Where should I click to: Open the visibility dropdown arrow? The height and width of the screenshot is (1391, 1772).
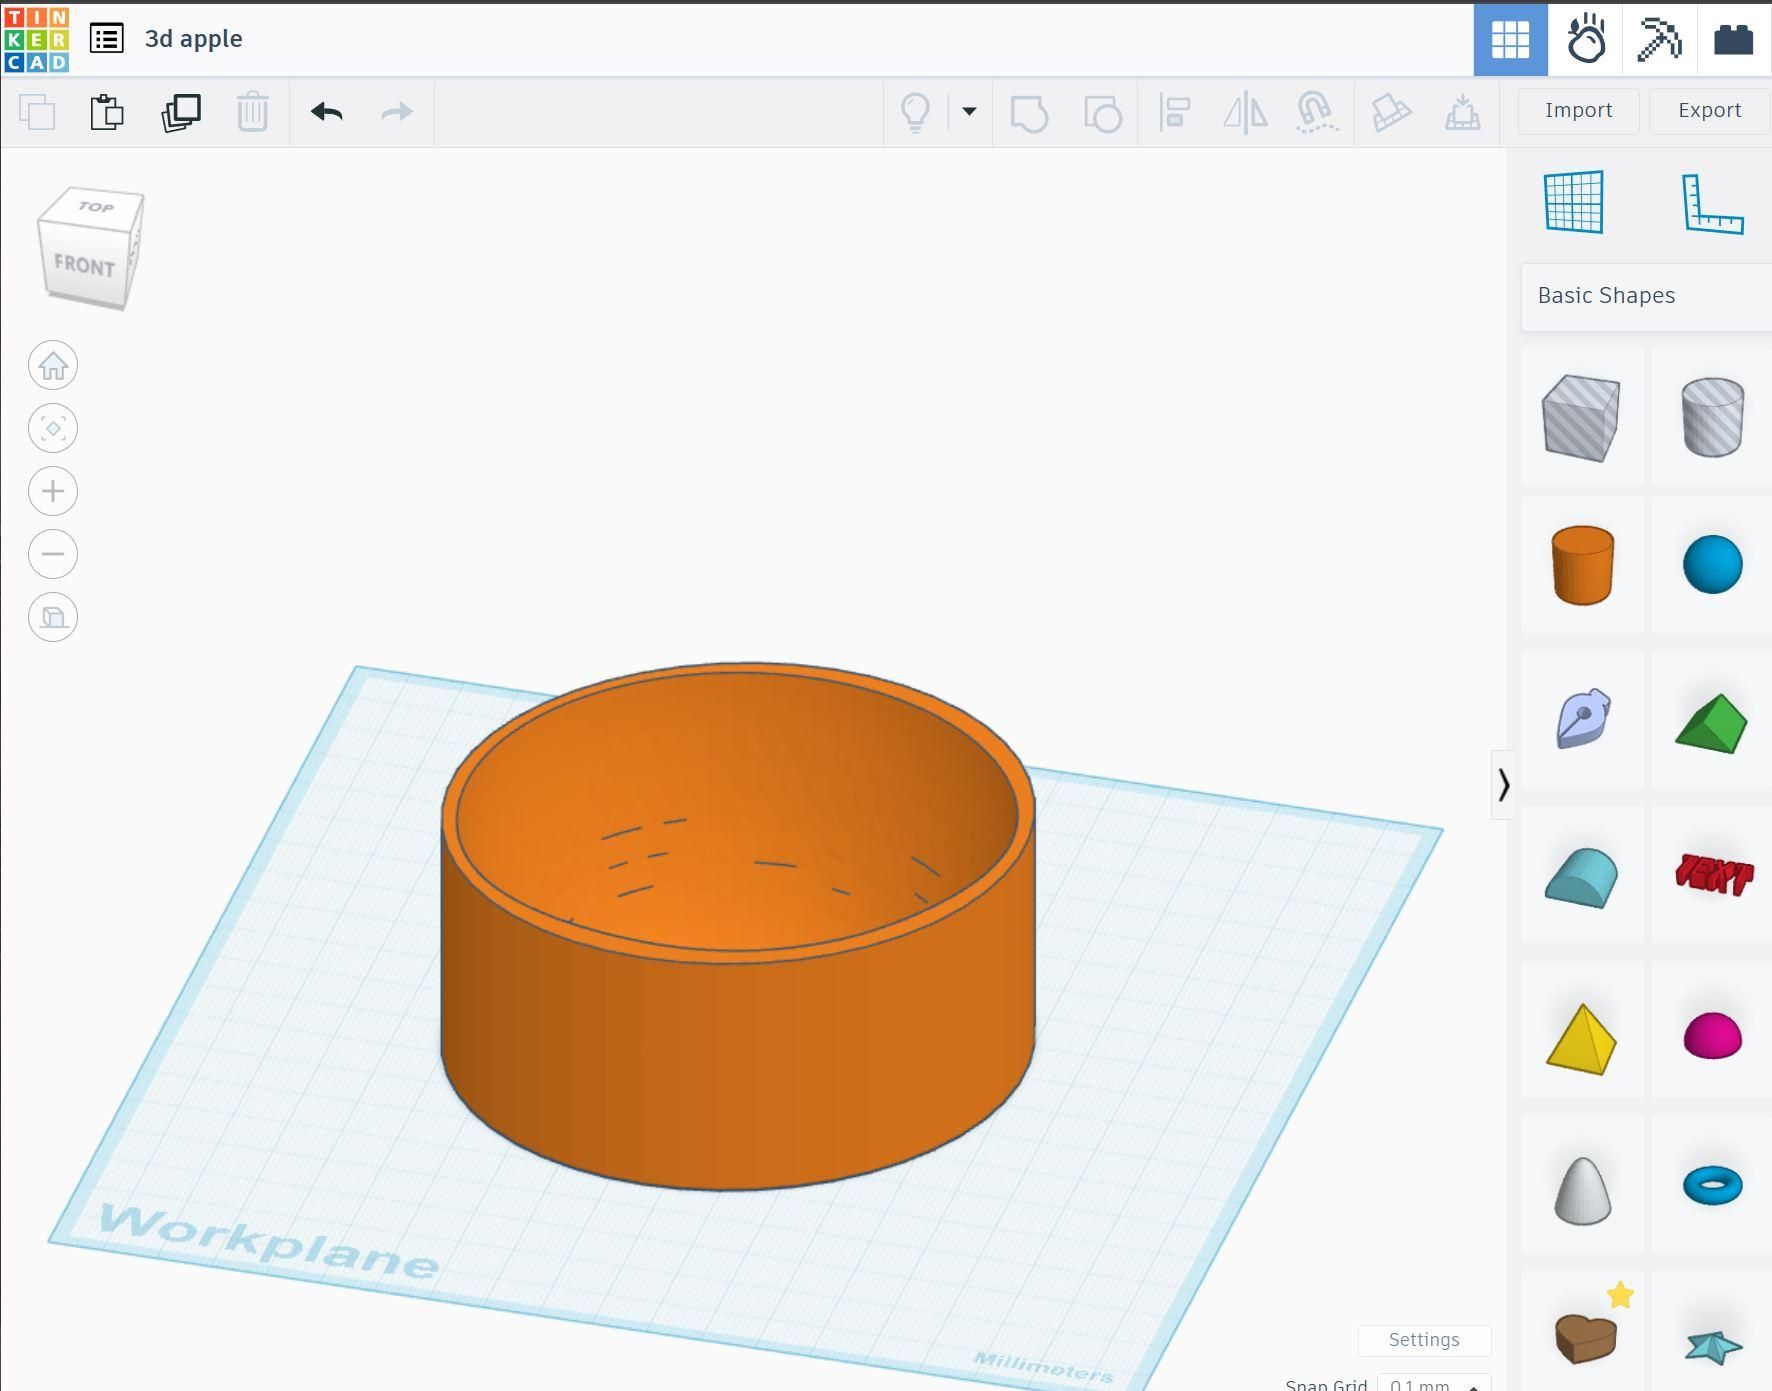point(969,111)
